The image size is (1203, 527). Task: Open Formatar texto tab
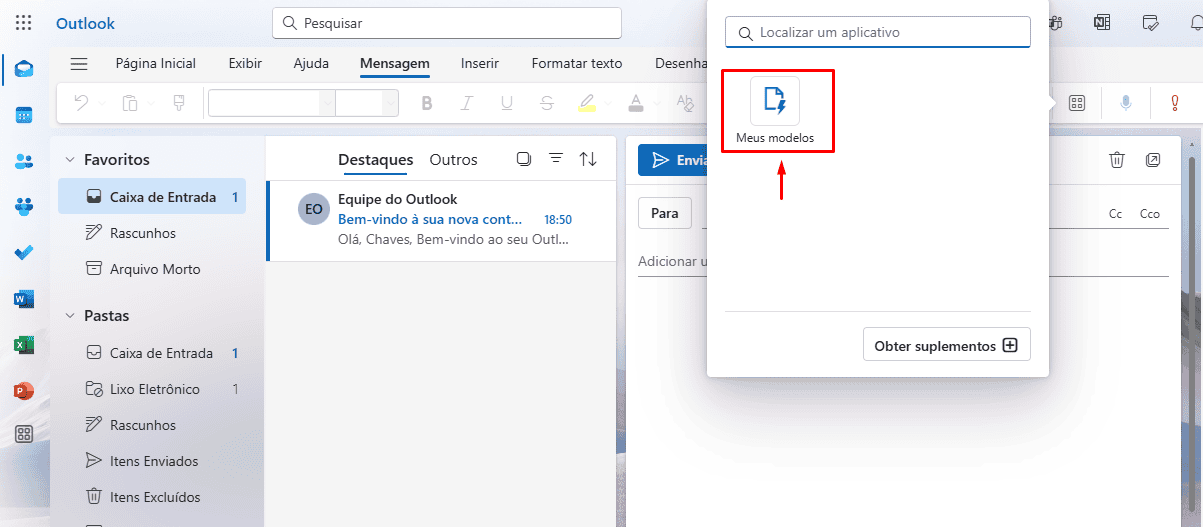tap(577, 63)
